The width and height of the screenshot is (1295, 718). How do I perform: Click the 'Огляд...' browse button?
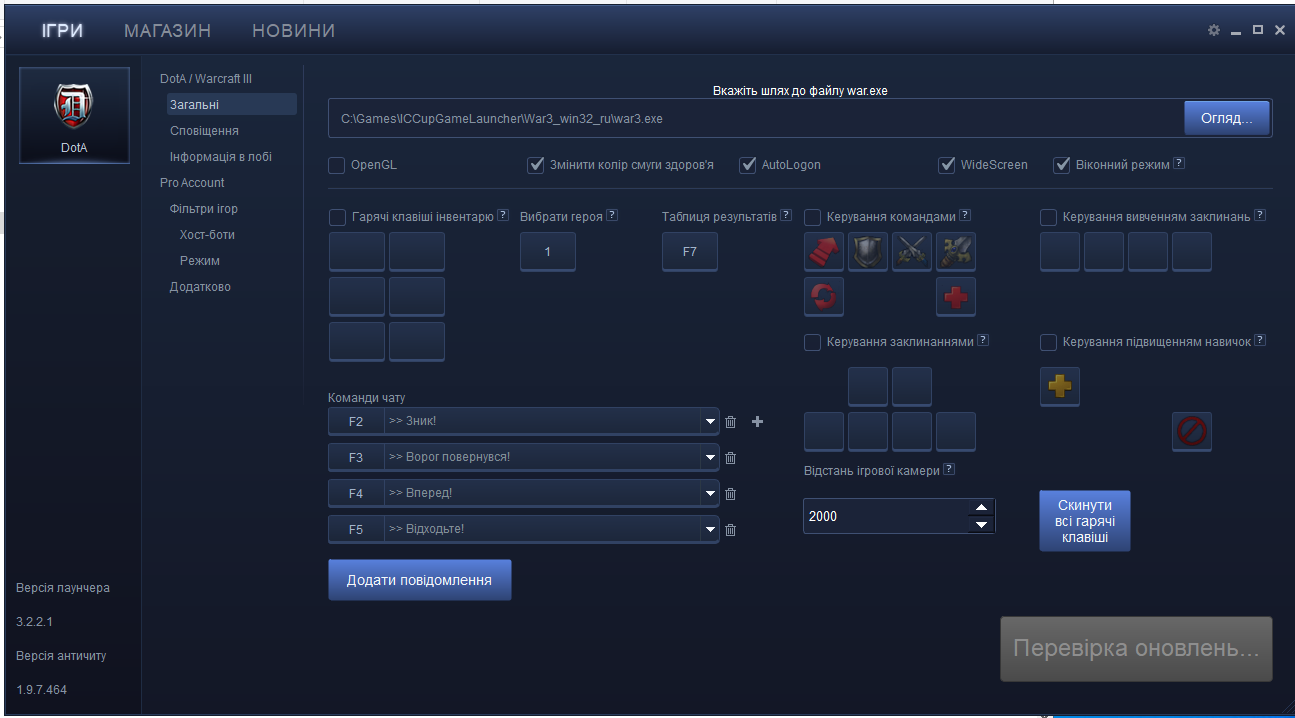(x=1227, y=118)
